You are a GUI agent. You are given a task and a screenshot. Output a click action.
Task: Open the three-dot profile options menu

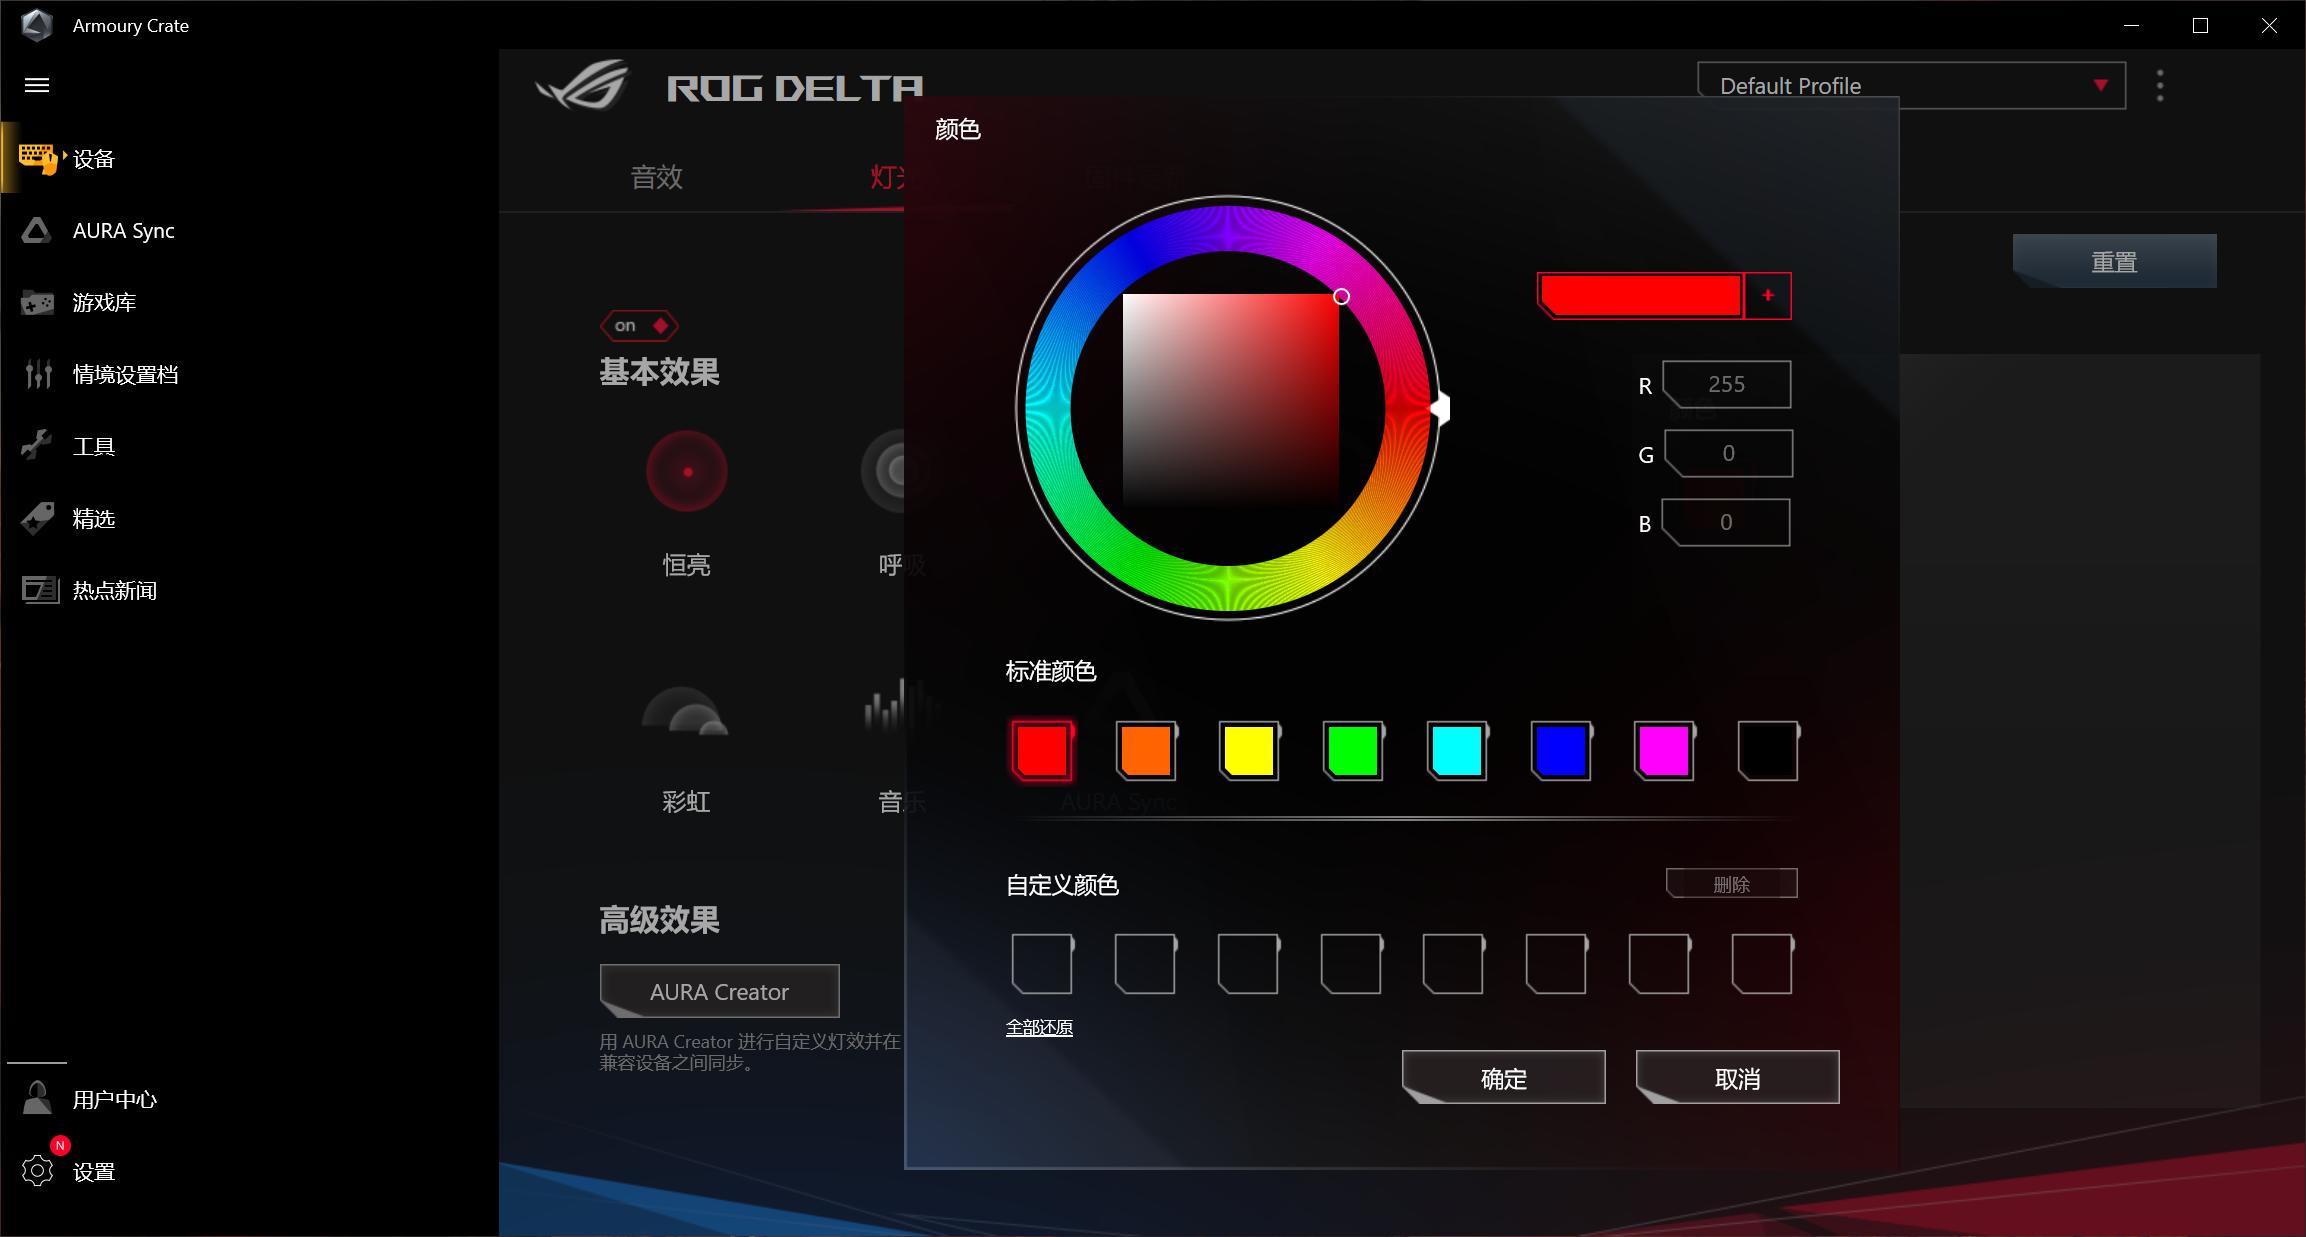(2160, 86)
